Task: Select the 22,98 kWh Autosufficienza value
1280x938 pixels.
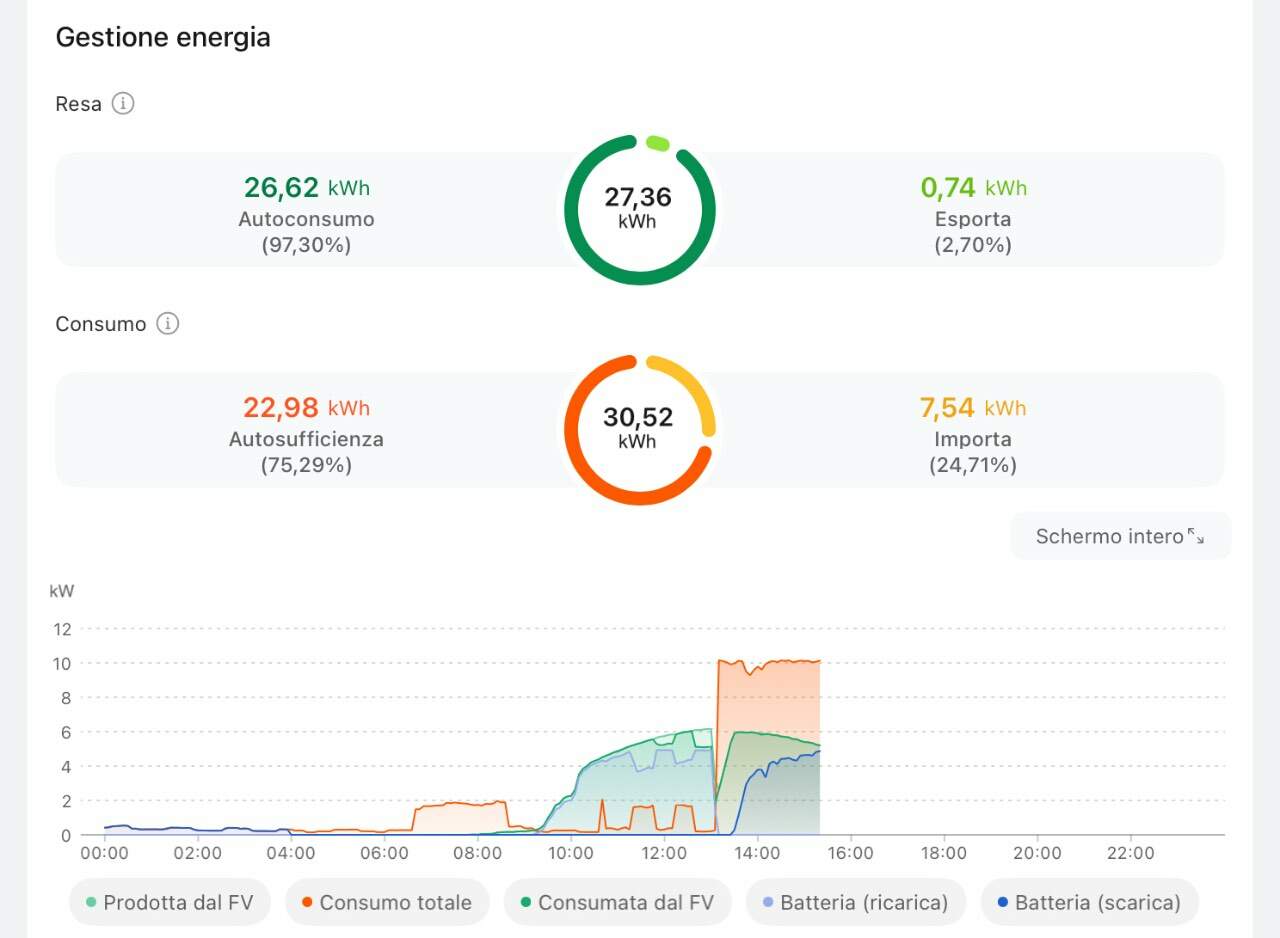Action: click(x=306, y=407)
